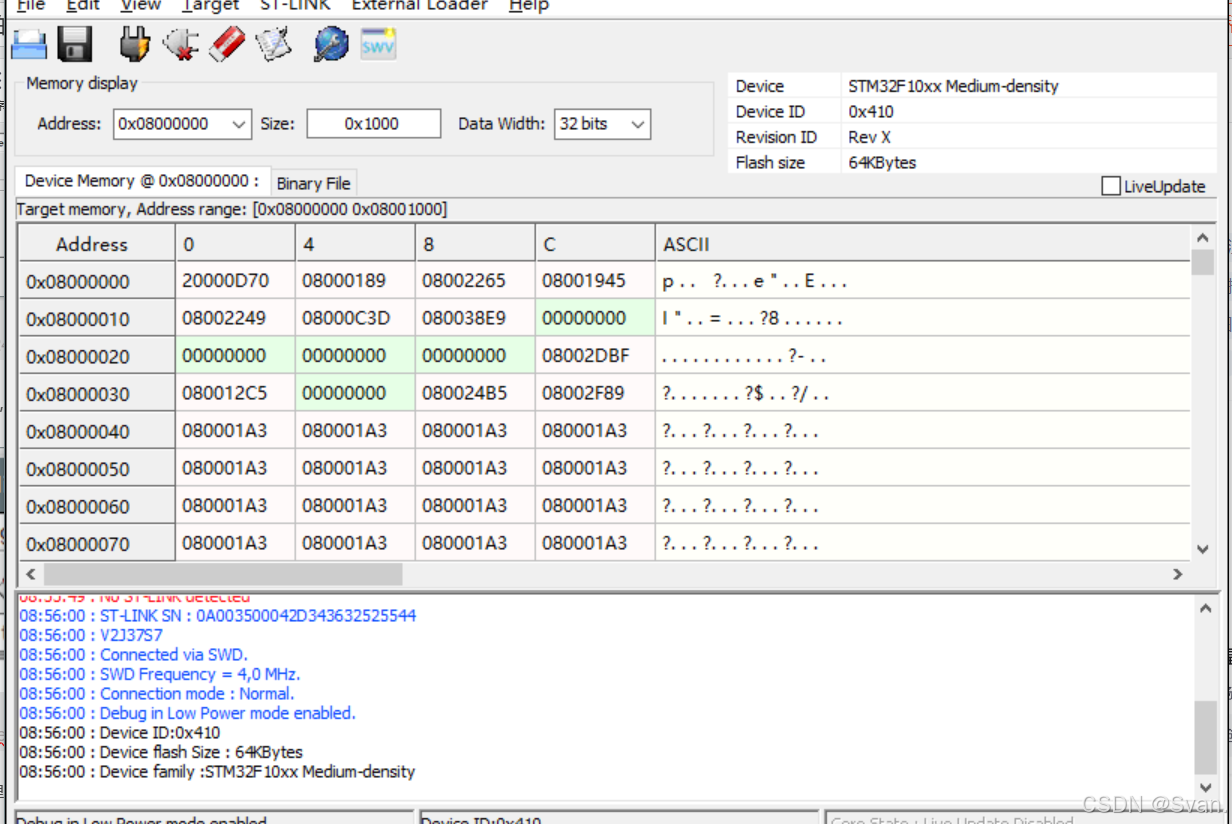Screen dimensions: 1232x824
Task: Select cell value 08002265
Action: tap(475, 281)
